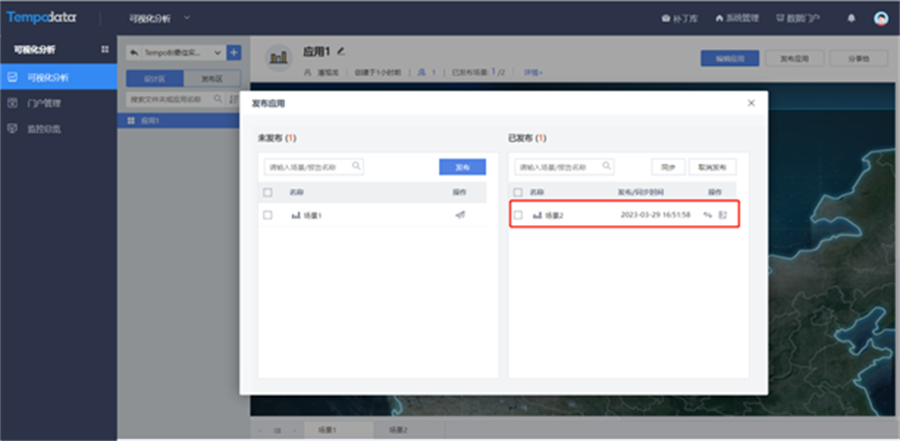Click the 应用1 app thumbnail icon
This screenshot has width=900, height=441.
pos(279,57)
